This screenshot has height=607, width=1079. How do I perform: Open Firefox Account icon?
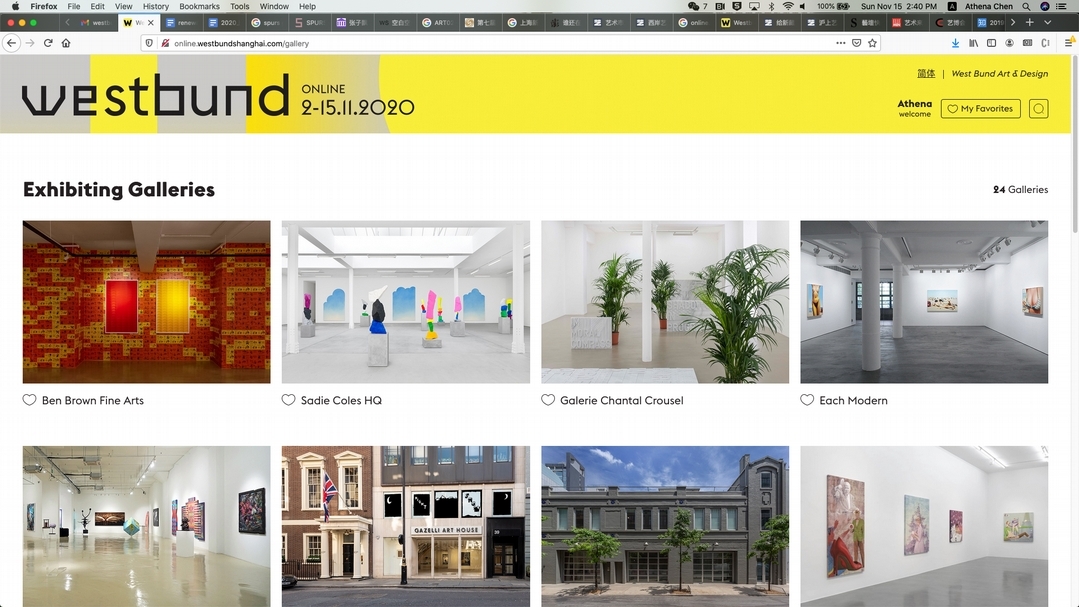pos(1009,43)
